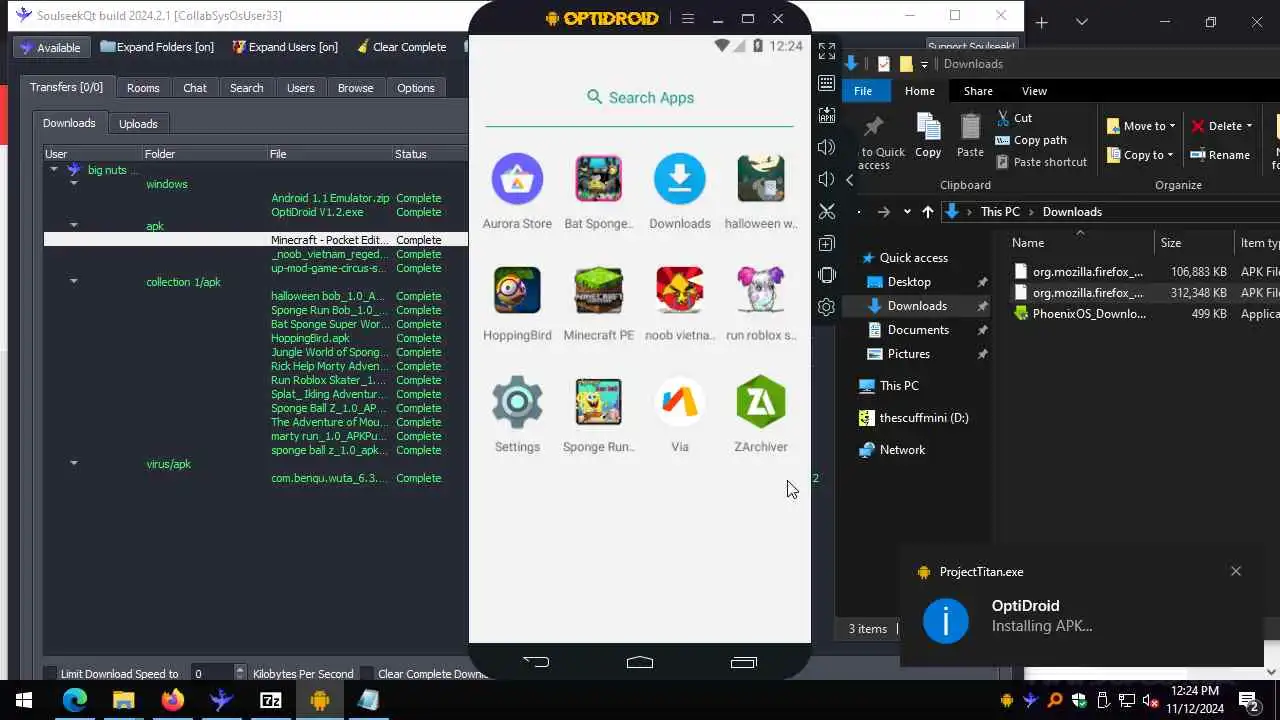
Task: Open Explorer File menu
Action: point(863,91)
